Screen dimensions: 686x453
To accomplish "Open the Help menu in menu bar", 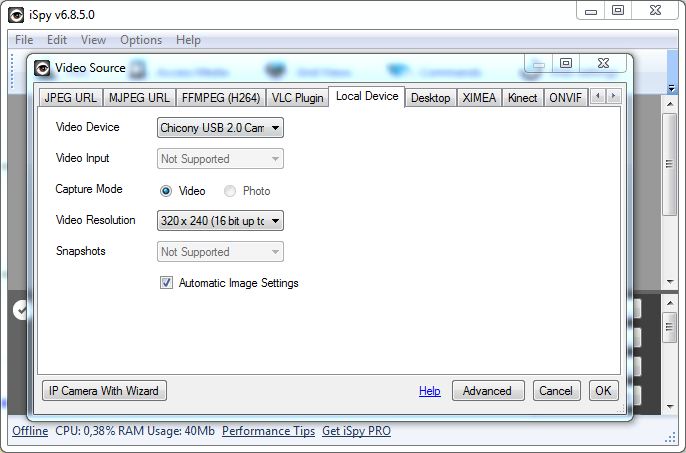I will coord(188,40).
